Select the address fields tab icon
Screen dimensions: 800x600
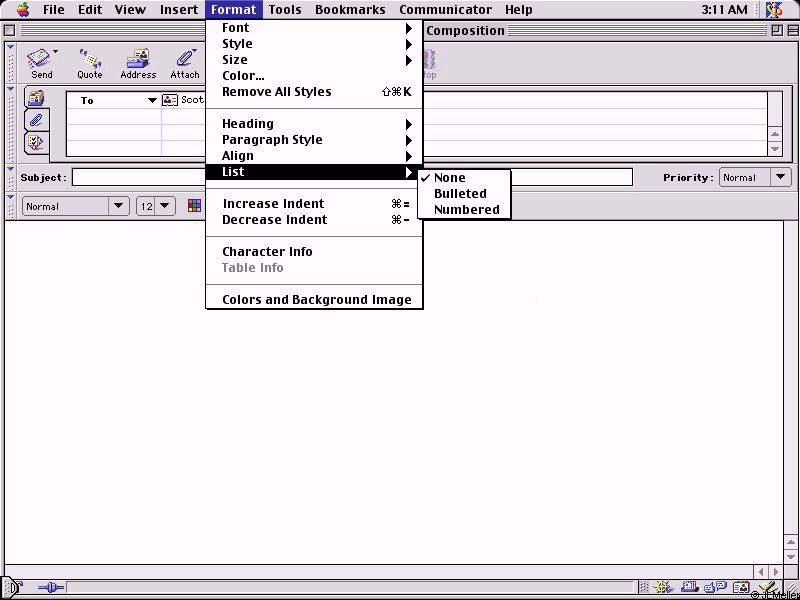37,98
